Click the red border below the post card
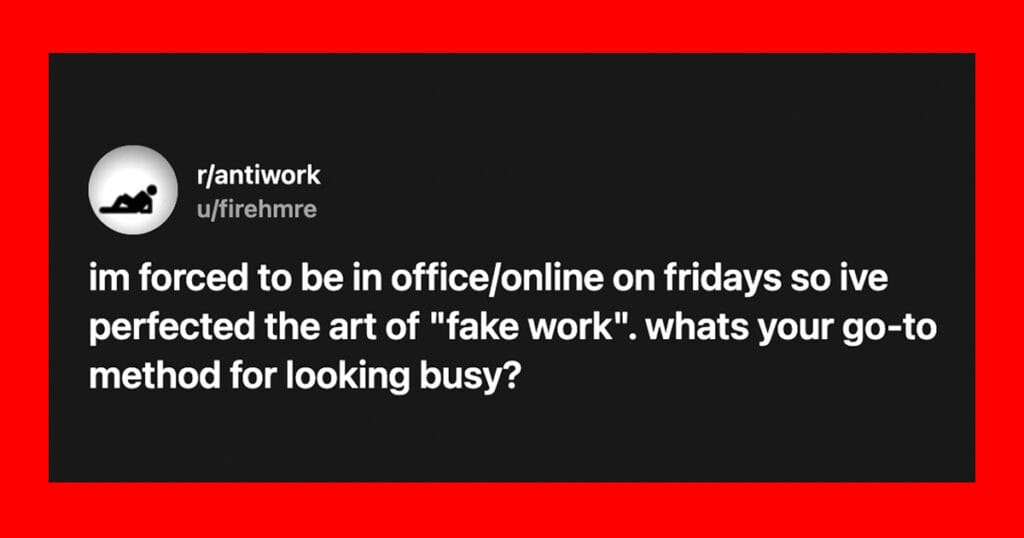1024x538 pixels. 512,510
